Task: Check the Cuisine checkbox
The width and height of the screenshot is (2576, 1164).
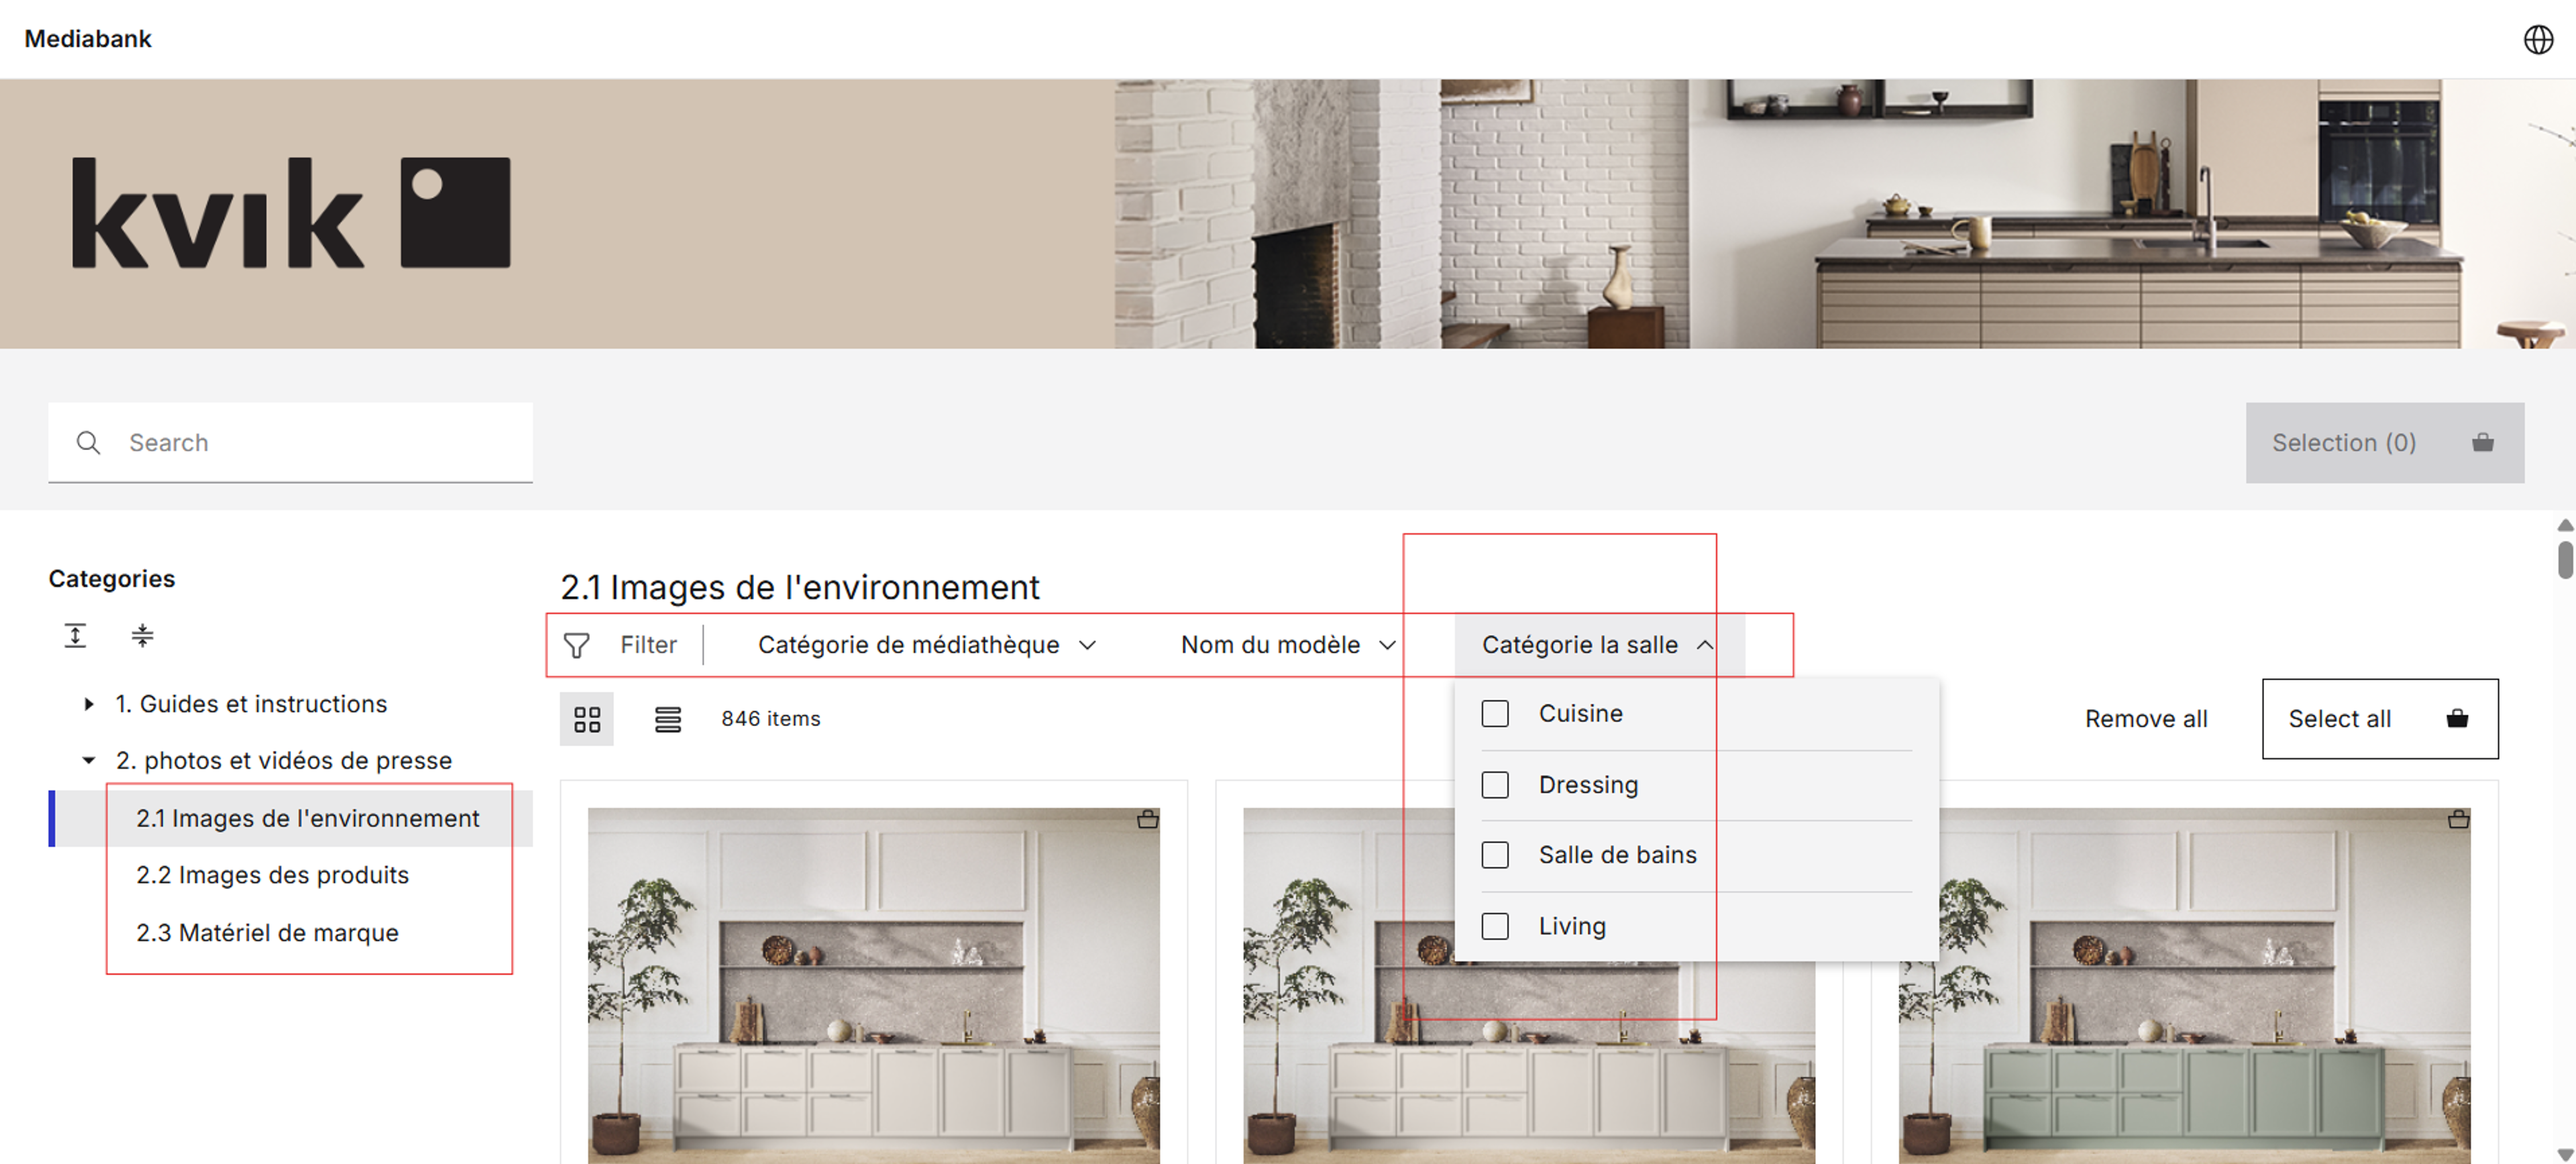Action: [x=1495, y=714]
